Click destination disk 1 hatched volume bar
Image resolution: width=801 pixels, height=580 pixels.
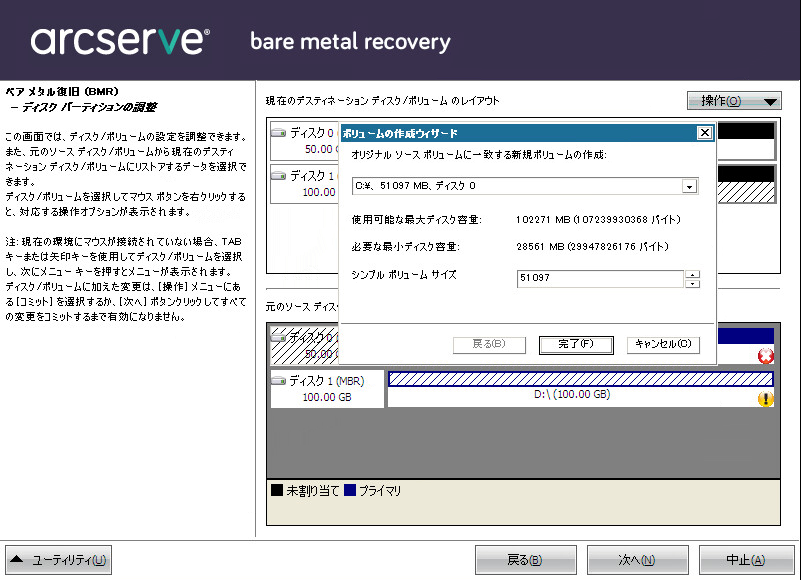coord(746,192)
